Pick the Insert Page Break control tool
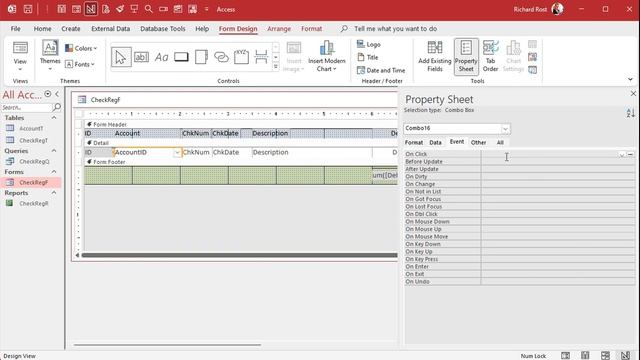This screenshot has height=360, width=640. coord(261,57)
